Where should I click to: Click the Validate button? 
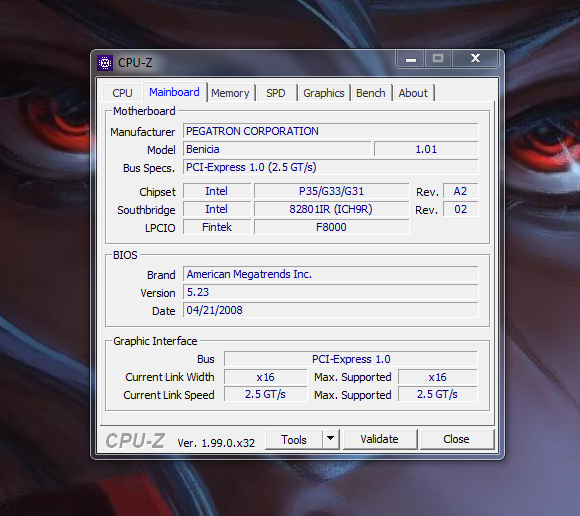[x=380, y=439]
